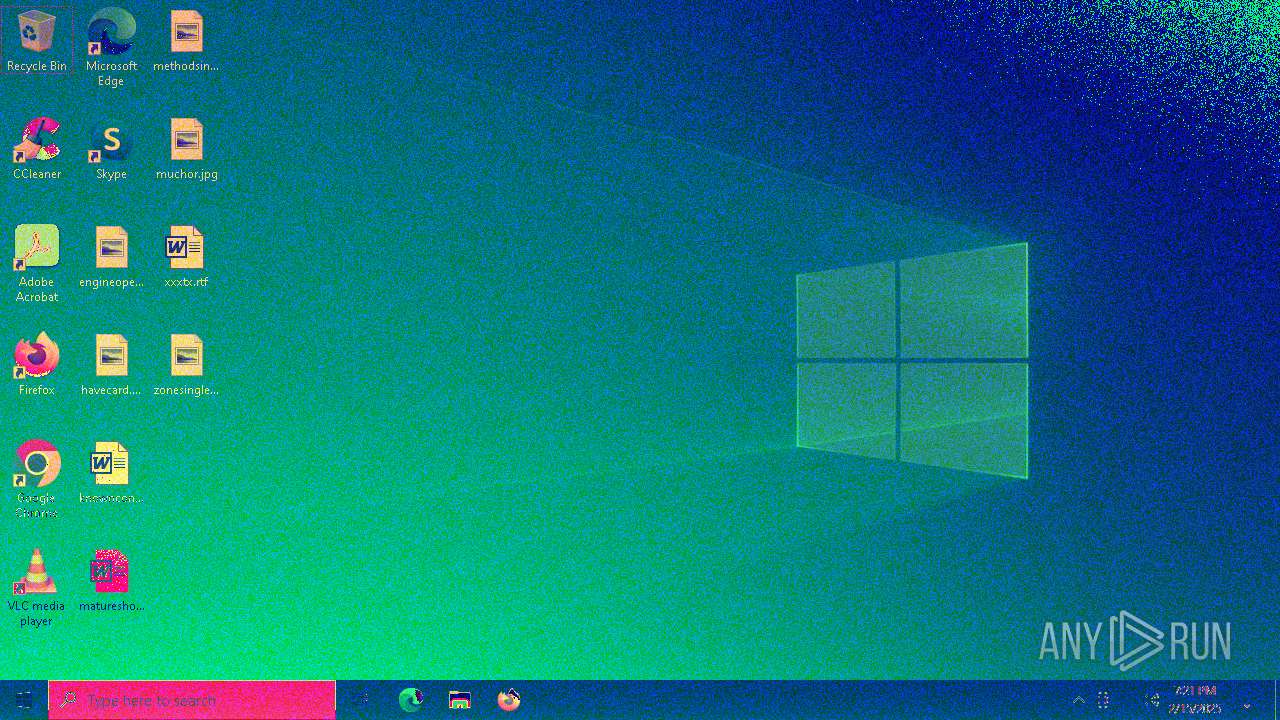Select the Skype desktop shortcut
Viewport: 1280px width, 720px height.
111,149
